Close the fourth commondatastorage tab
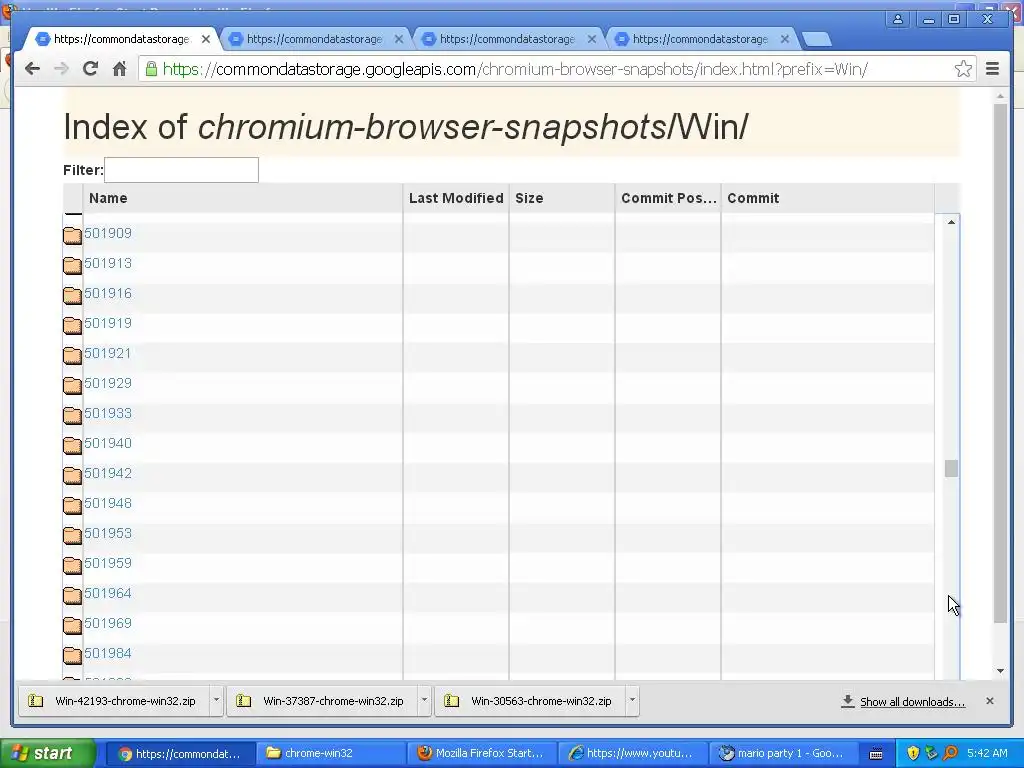The height and width of the screenshot is (768, 1024). point(785,39)
